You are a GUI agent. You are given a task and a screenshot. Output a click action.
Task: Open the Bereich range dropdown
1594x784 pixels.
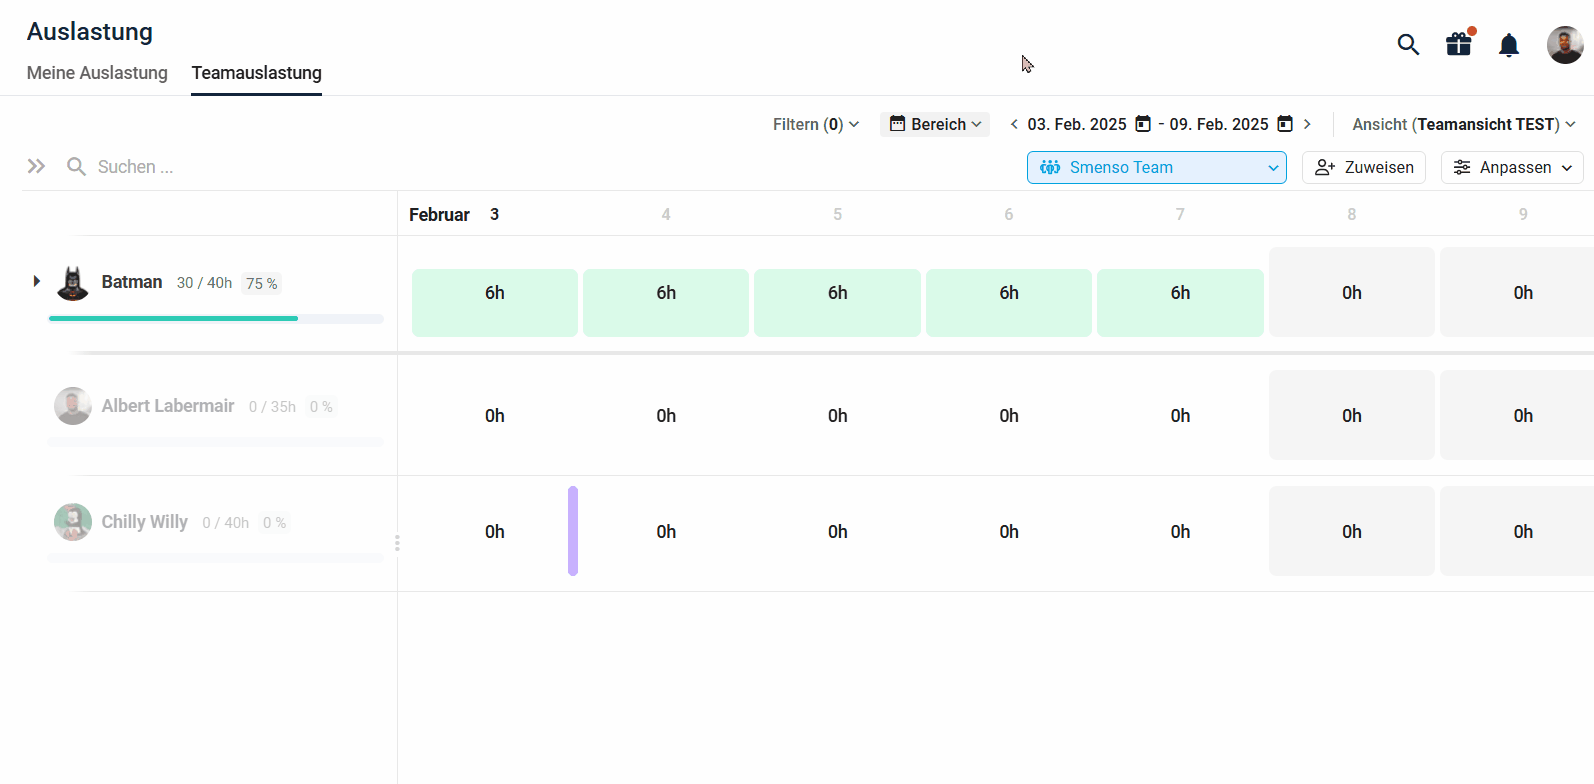coord(935,124)
